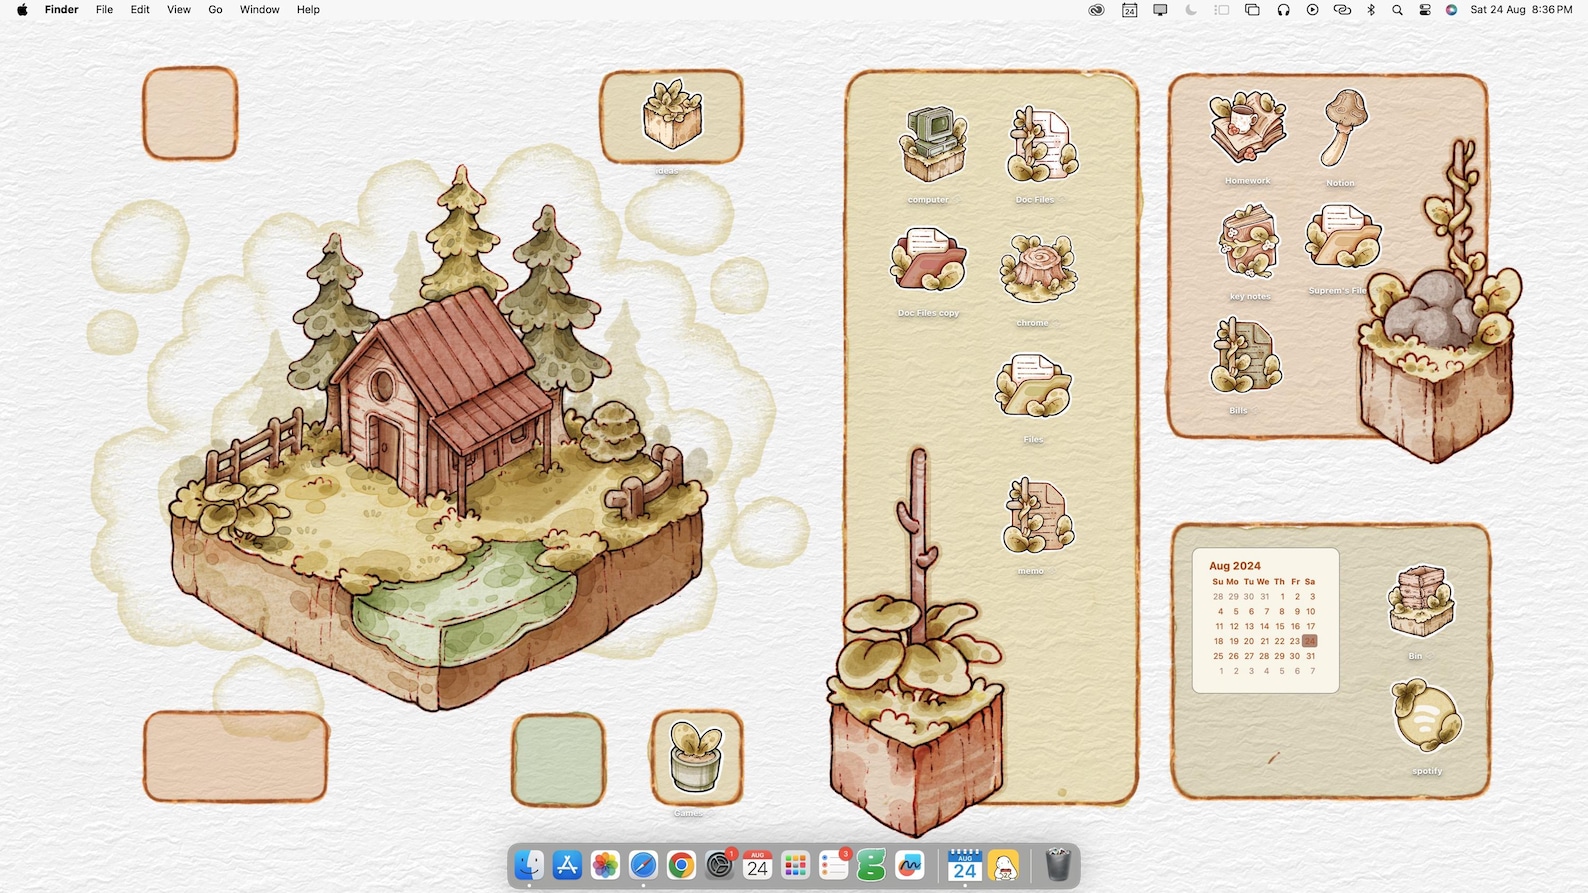
Task: Select date 15 in calendar widget
Action: [x=1279, y=626]
